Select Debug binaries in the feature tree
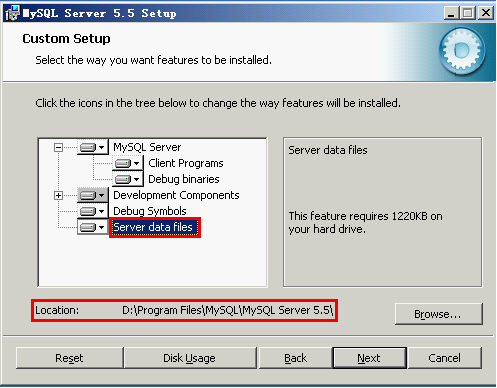 [x=184, y=179]
